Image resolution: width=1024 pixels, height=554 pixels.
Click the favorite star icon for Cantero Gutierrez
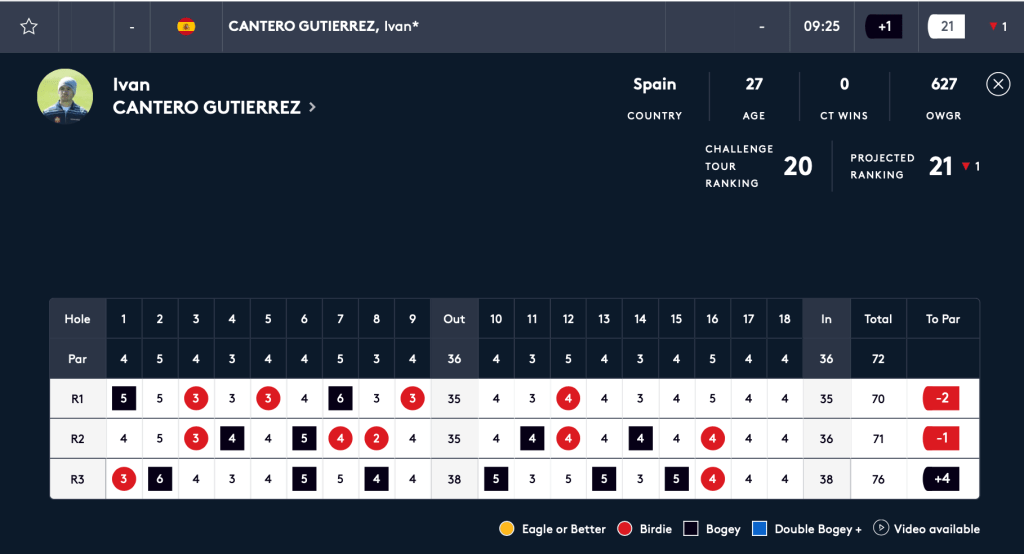[x=29, y=27]
